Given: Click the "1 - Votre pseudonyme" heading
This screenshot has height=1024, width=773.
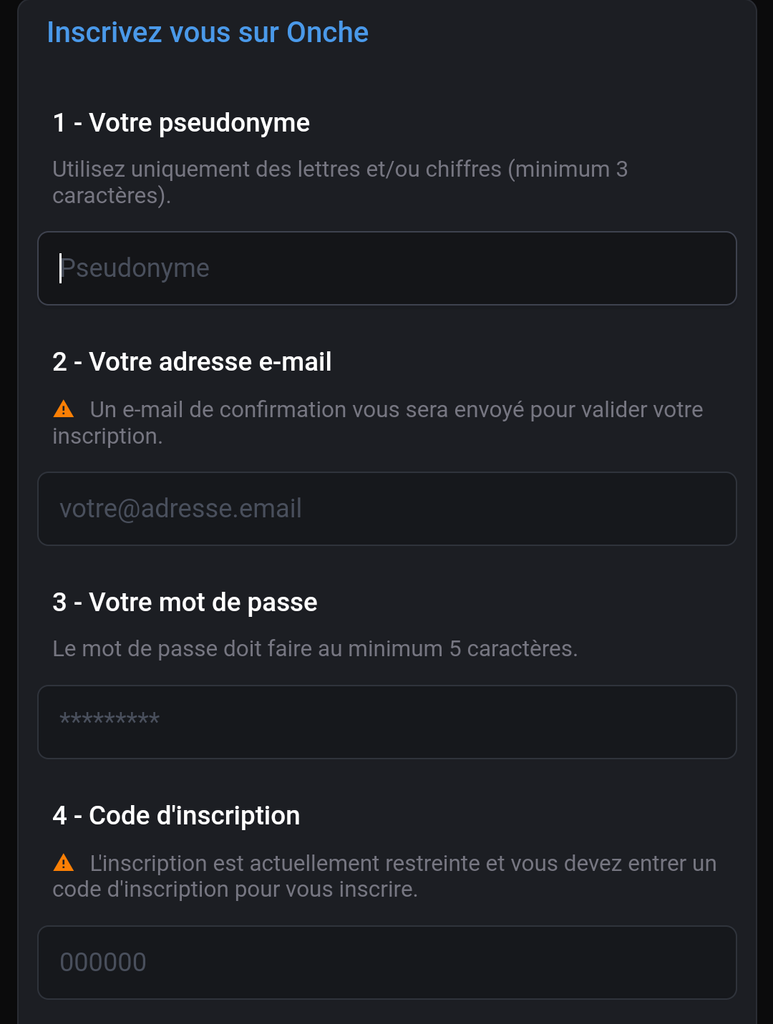Looking at the screenshot, I should click(x=181, y=123).
